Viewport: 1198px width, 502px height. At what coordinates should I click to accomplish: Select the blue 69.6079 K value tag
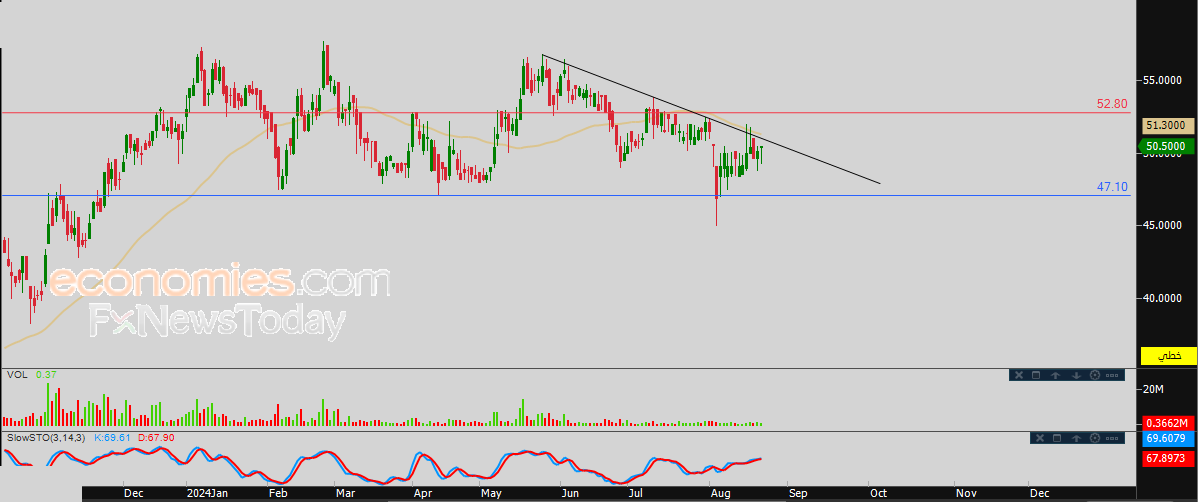(1166, 439)
